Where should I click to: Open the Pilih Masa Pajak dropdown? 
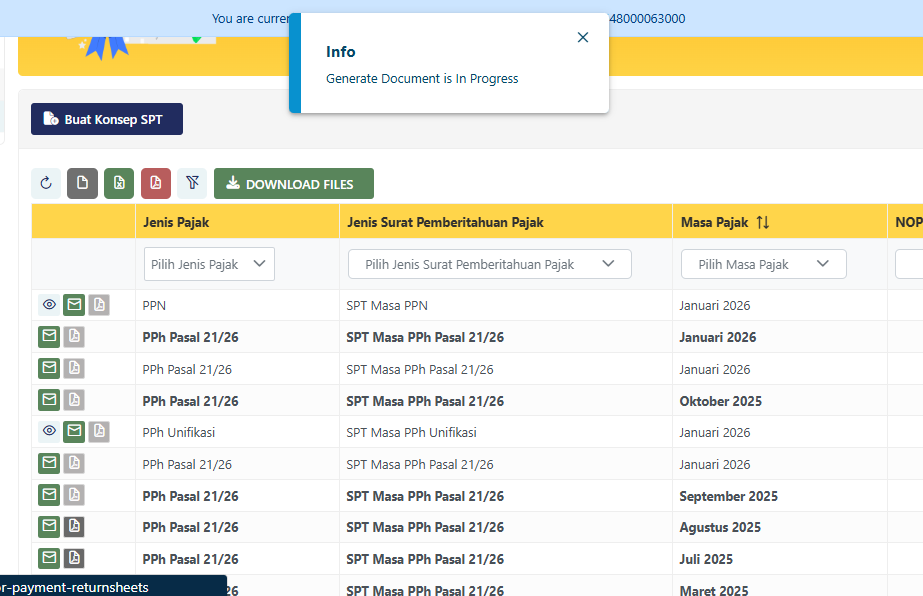(763, 264)
